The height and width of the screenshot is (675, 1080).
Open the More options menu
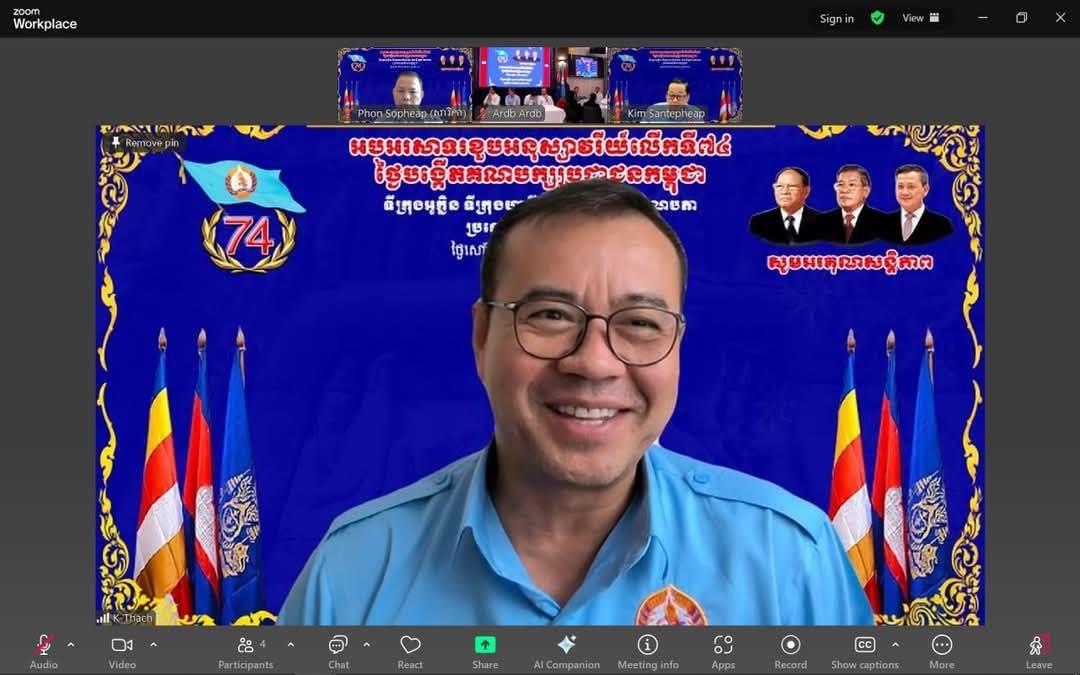coord(941,649)
